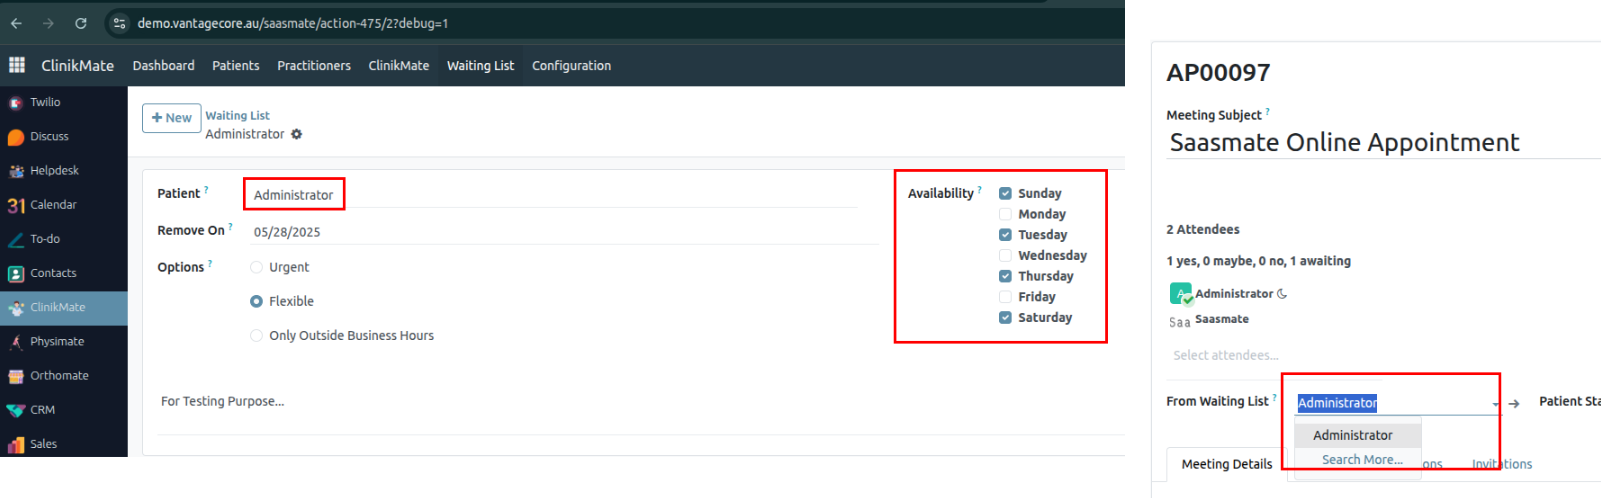Open the Twilio app icon
Image resolution: width=1601 pixels, height=498 pixels.
16,103
